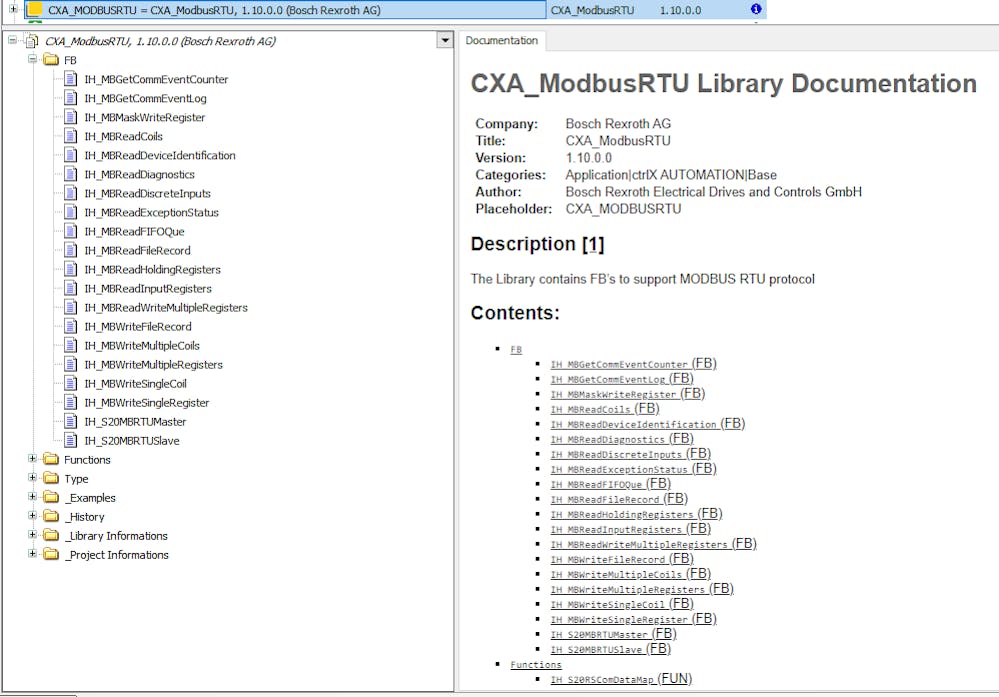Follow the IH_S20RSComDataMap link

click(601, 680)
